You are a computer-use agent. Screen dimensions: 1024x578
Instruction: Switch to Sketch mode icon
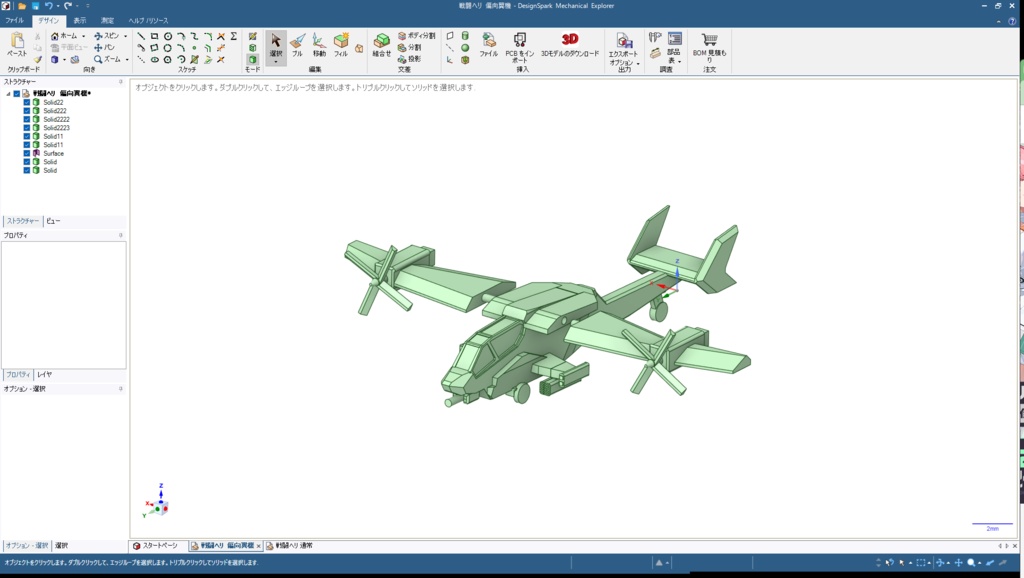253,37
